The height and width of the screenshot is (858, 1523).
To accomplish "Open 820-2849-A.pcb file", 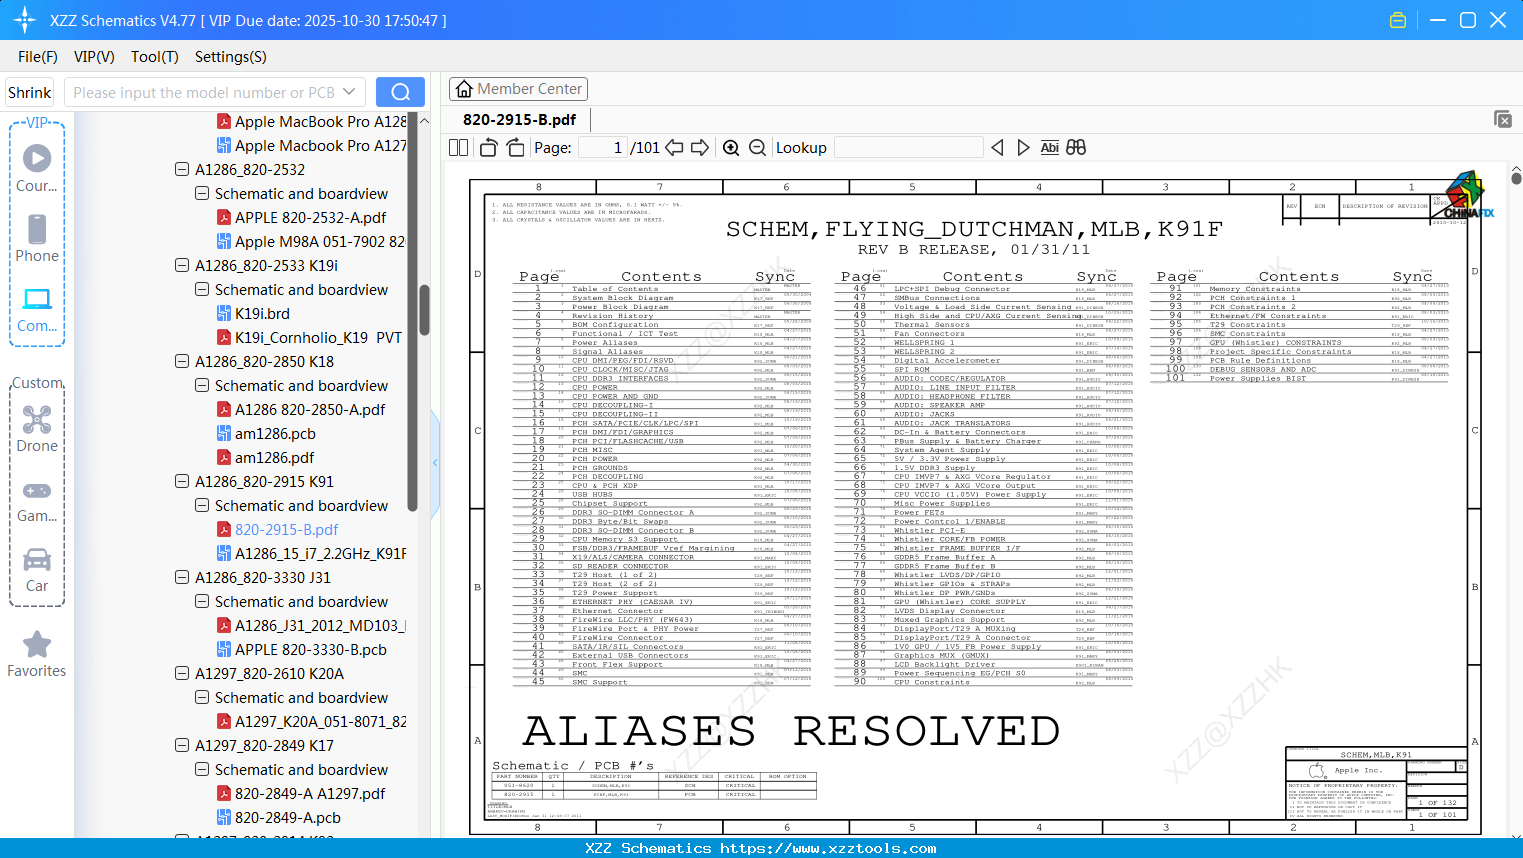I will [288, 817].
